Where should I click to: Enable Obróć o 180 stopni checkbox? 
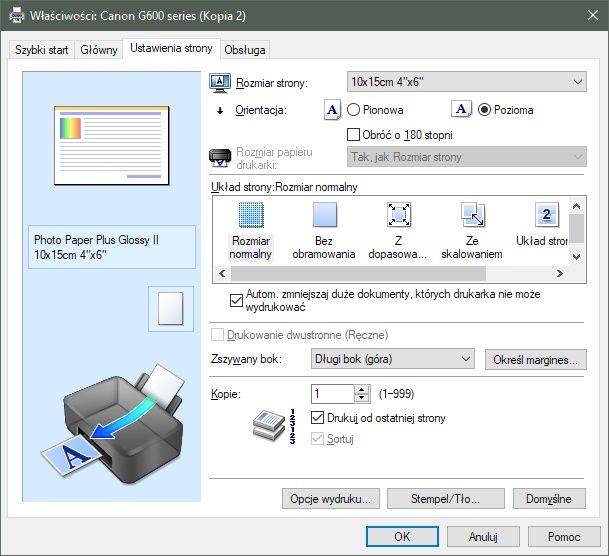[x=353, y=135]
